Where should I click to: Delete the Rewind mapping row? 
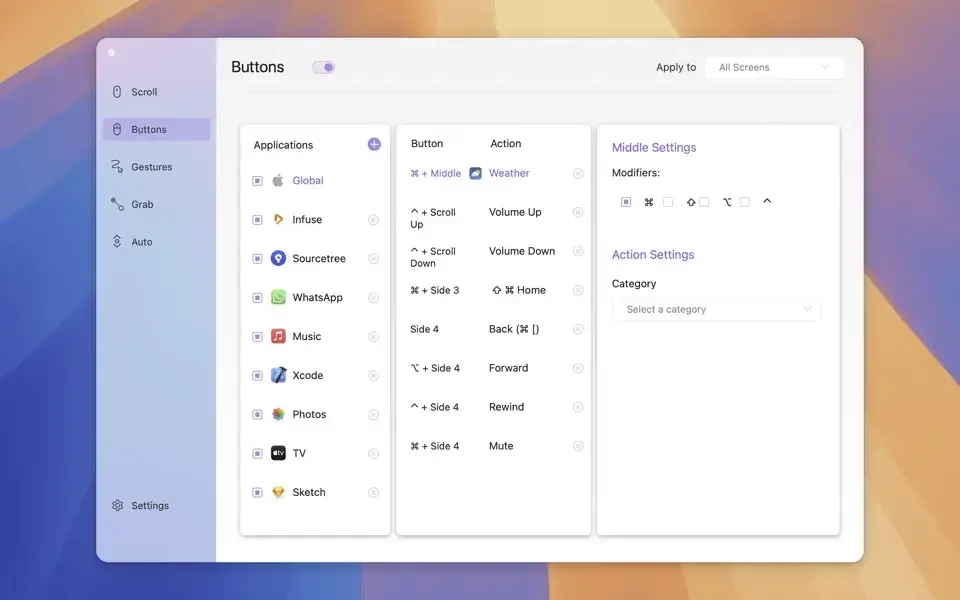[578, 407]
